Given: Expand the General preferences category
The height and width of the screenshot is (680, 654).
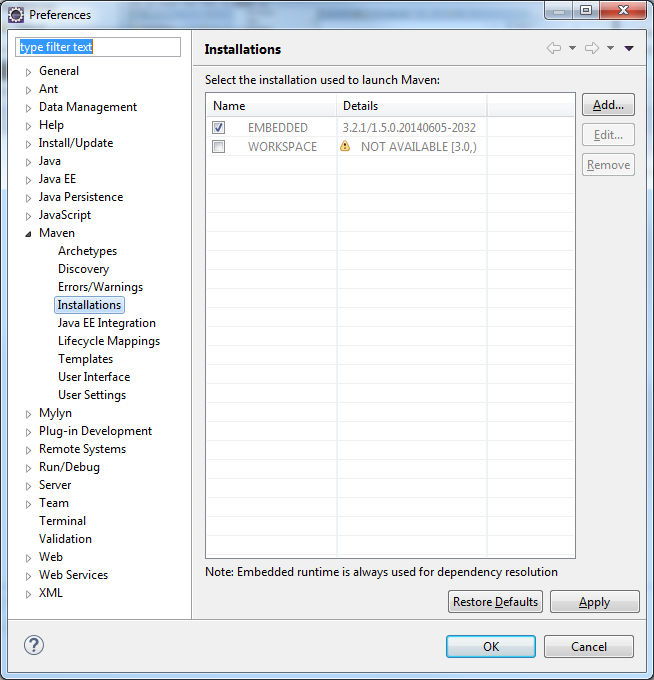Looking at the screenshot, I should pyautogui.click(x=29, y=72).
